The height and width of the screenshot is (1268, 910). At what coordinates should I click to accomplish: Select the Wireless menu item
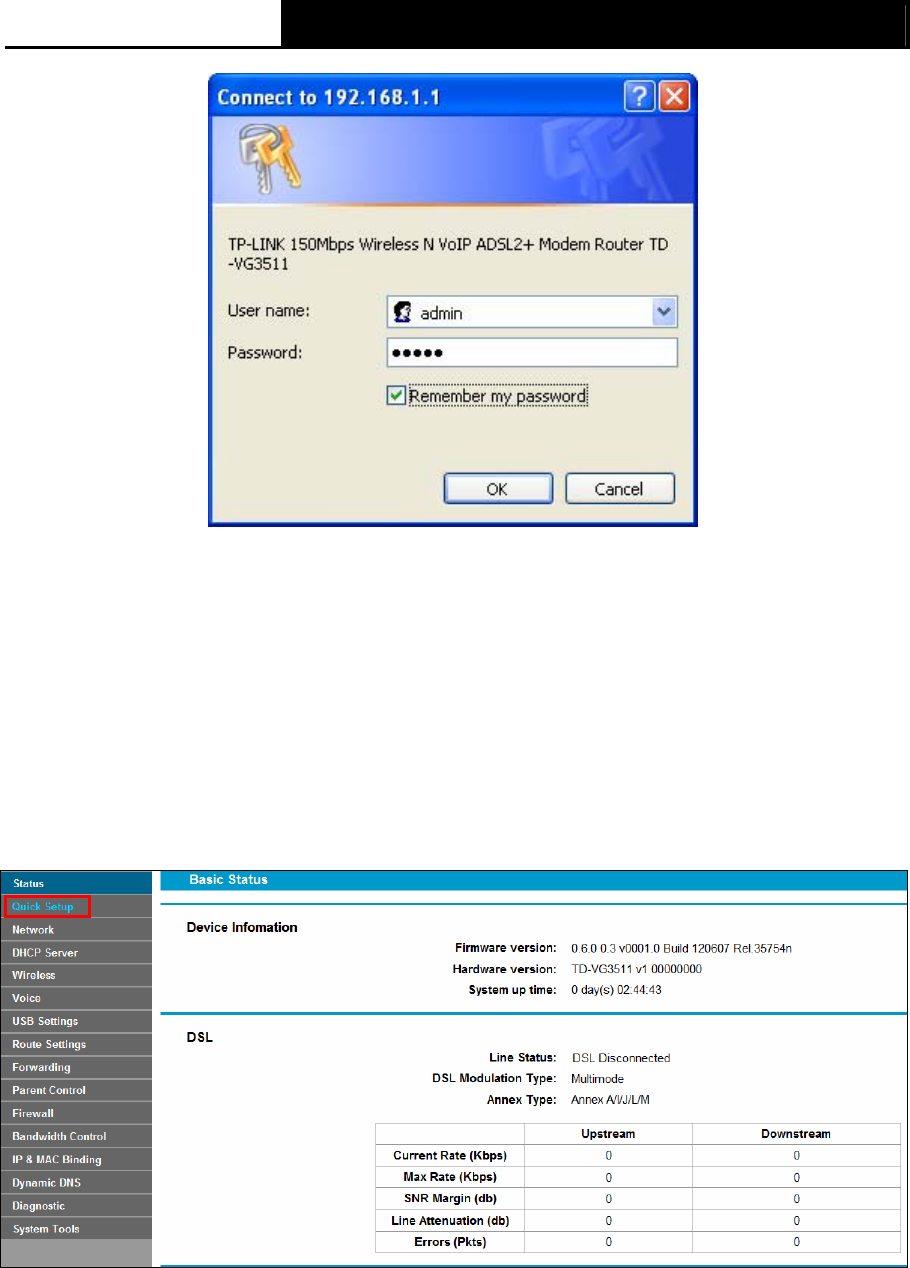(x=76, y=975)
